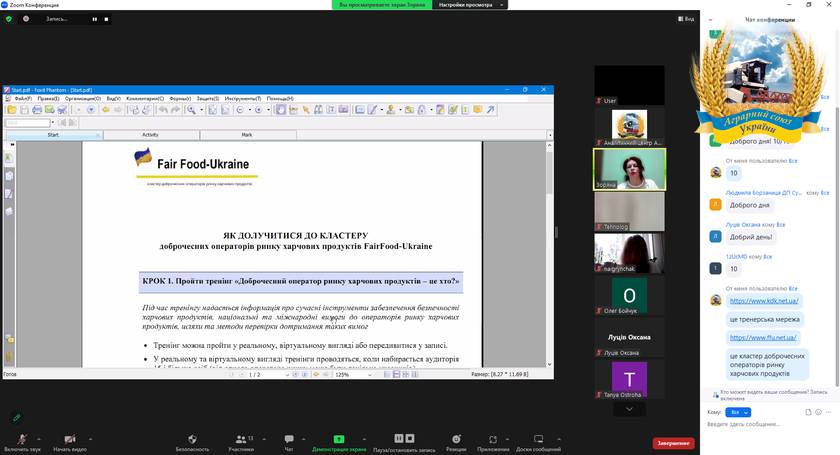The width and height of the screenshot is (840, 455).
Task: Stop recording in bottom Zoom toolbar
Action: pyautogui.click(x=410, y=438)
